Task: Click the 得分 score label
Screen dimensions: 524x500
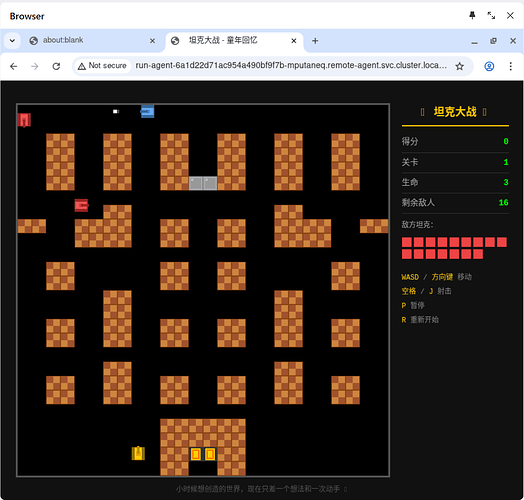Action: click(410, 141)
